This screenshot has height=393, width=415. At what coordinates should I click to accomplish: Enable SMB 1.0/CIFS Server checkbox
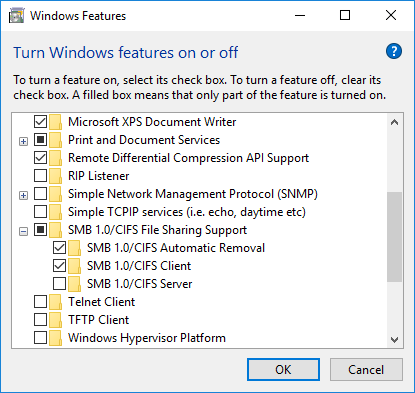(59, 284)
